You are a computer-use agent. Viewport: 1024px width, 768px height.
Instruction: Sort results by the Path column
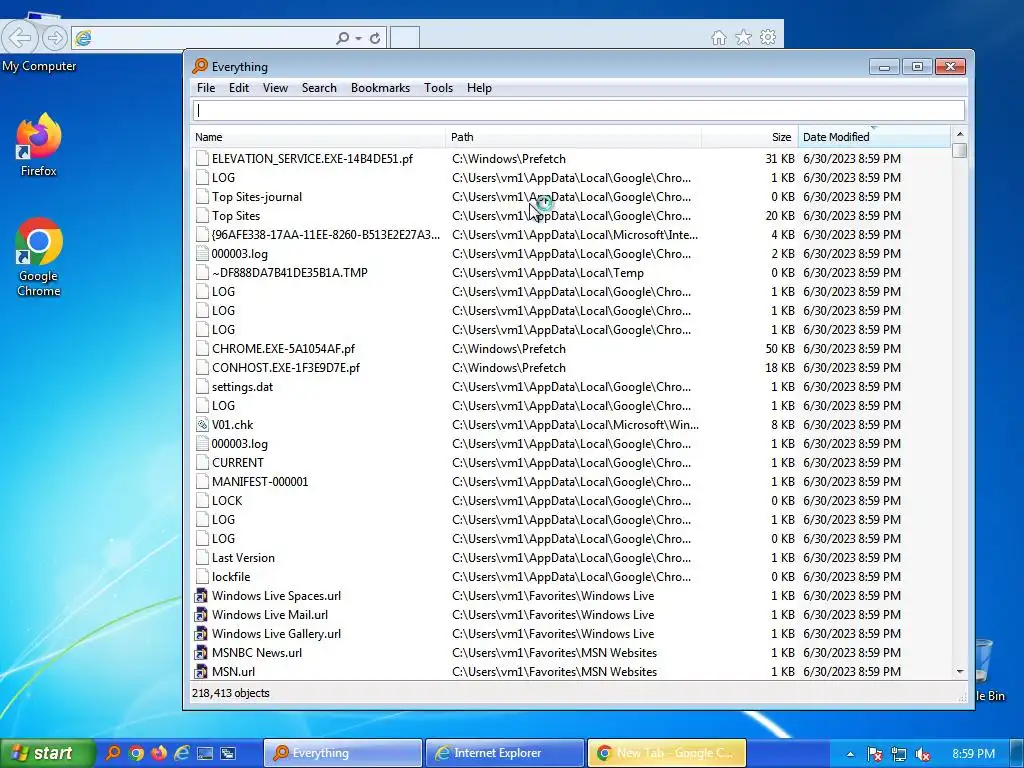click(574, 137)
